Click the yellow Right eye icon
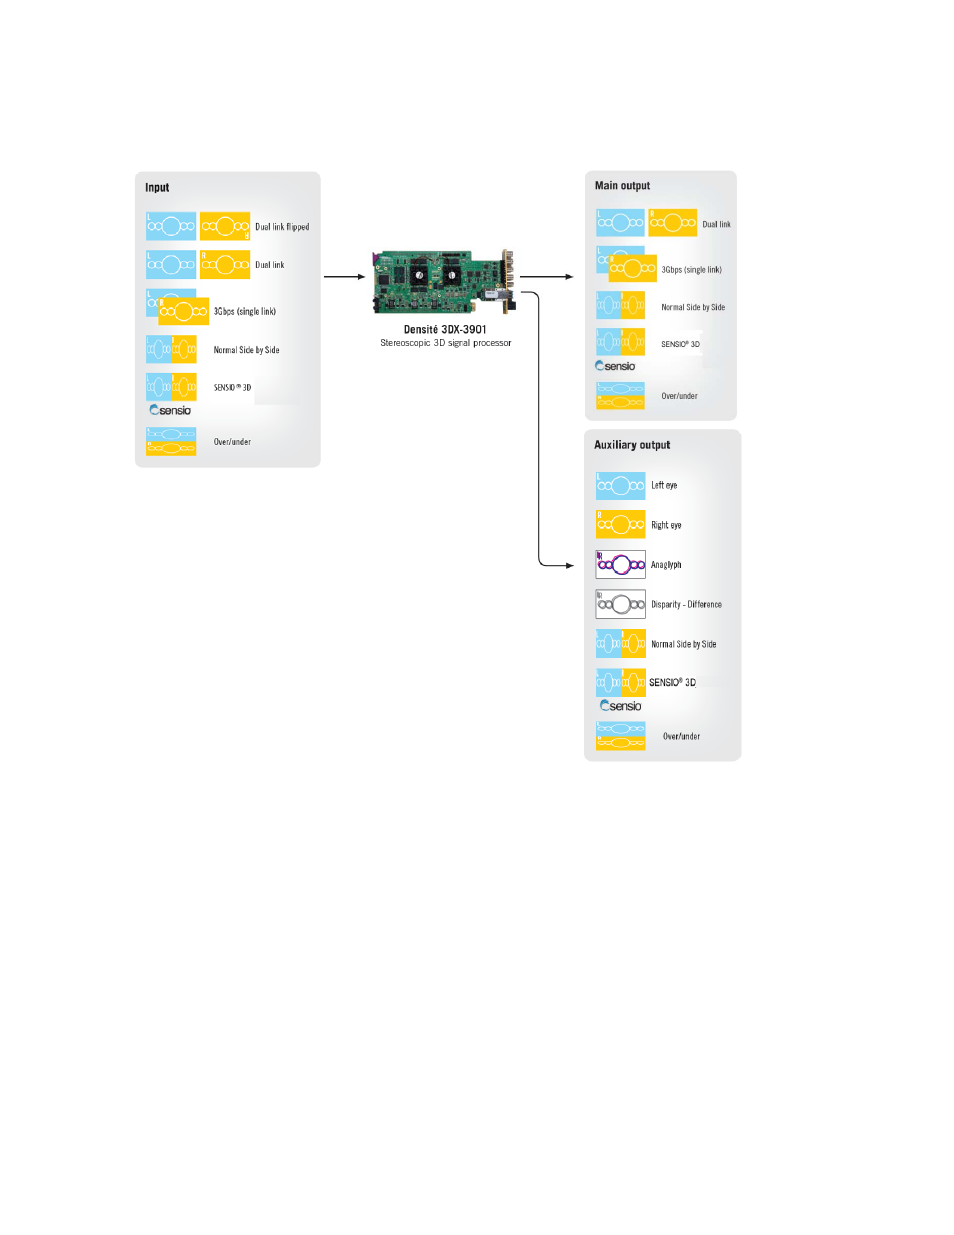Image resolution: width=954 pixels, height=1235 pixels. tap(621, 525)
